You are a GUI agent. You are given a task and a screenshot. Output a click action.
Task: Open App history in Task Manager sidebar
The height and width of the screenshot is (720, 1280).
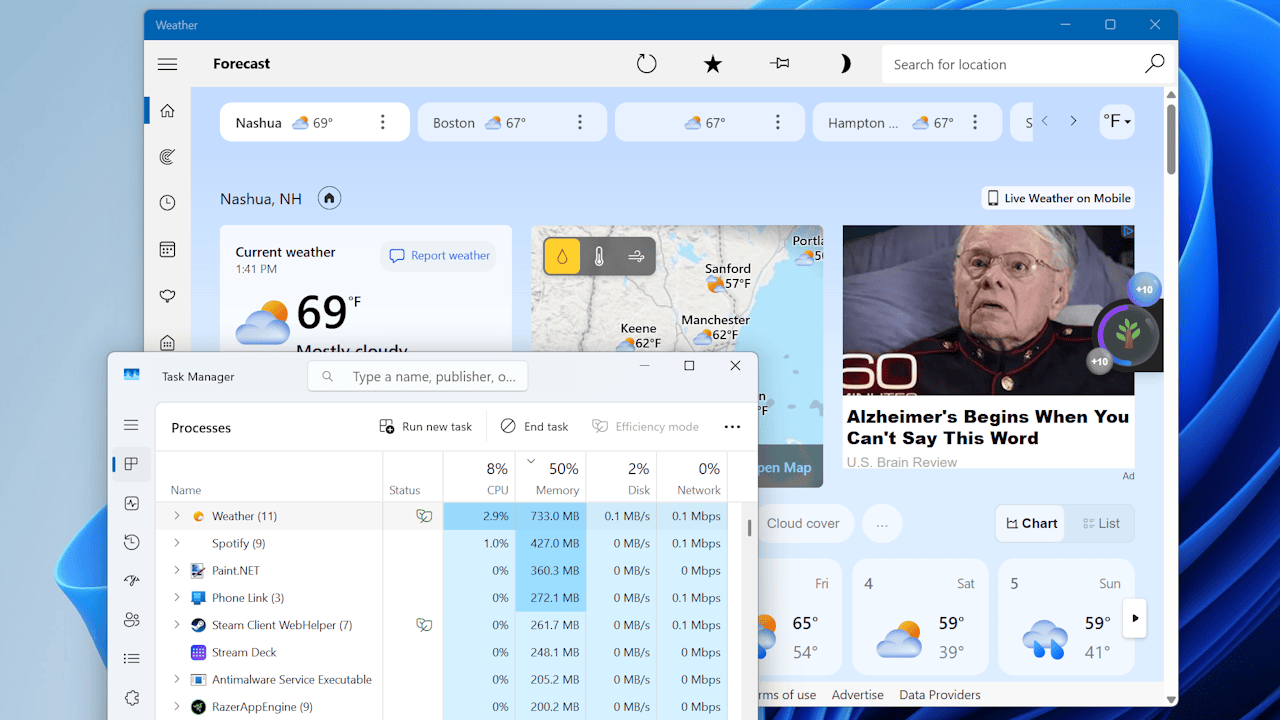coord(132,542)
